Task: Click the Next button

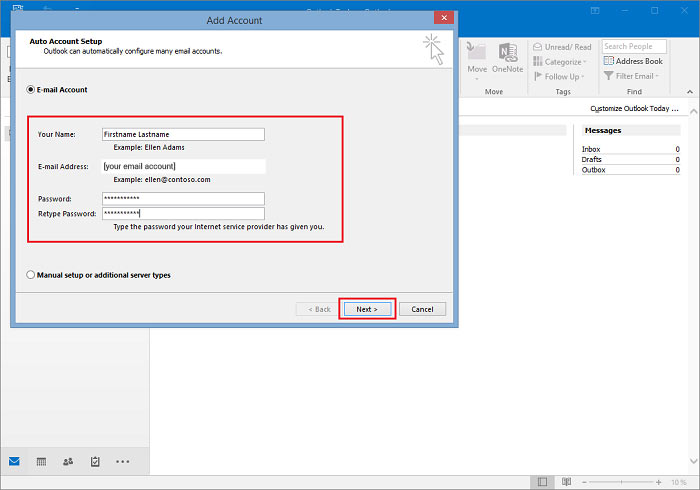Action: coord(367,309)
